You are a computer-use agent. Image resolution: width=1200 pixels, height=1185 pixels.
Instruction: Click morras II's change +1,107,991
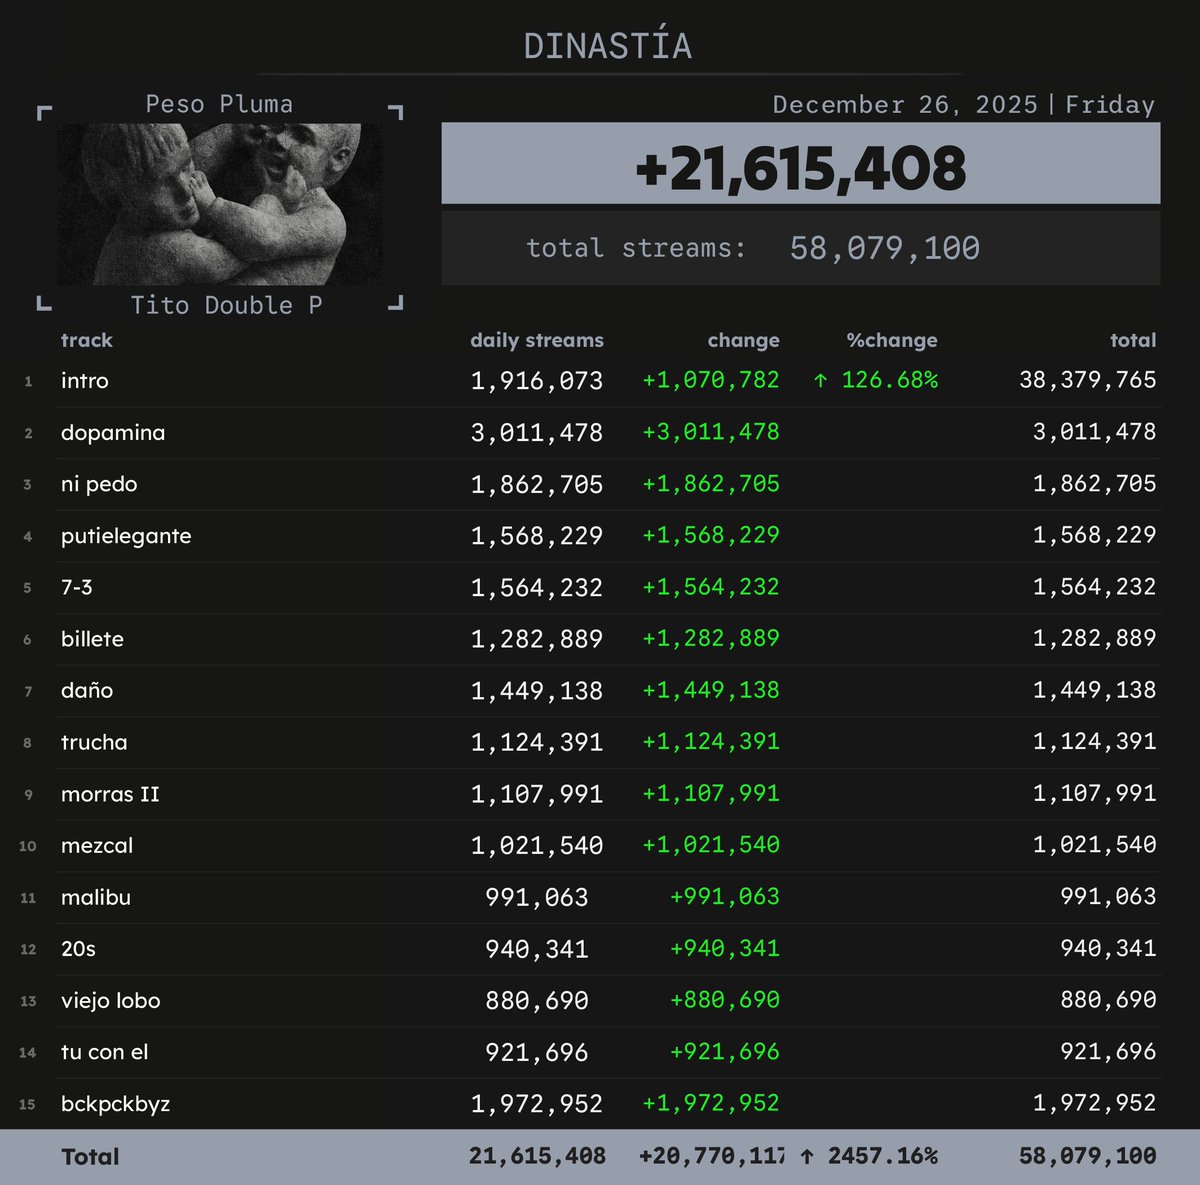(x=711, y=793)
